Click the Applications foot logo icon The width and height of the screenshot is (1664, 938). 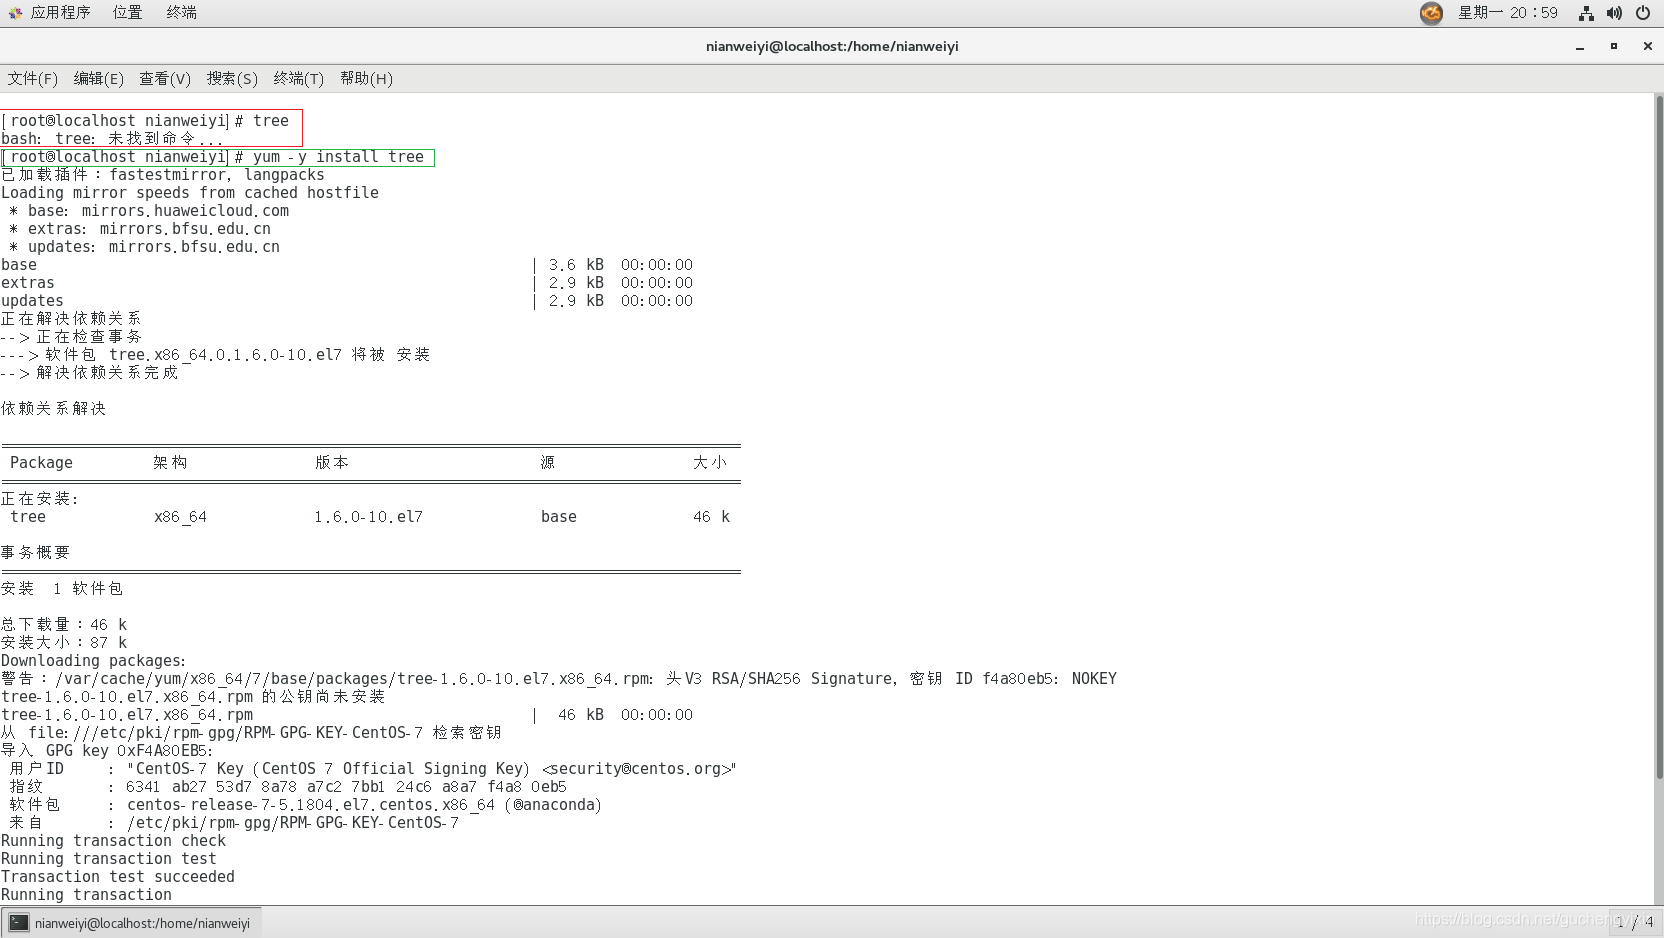point(15,13)
